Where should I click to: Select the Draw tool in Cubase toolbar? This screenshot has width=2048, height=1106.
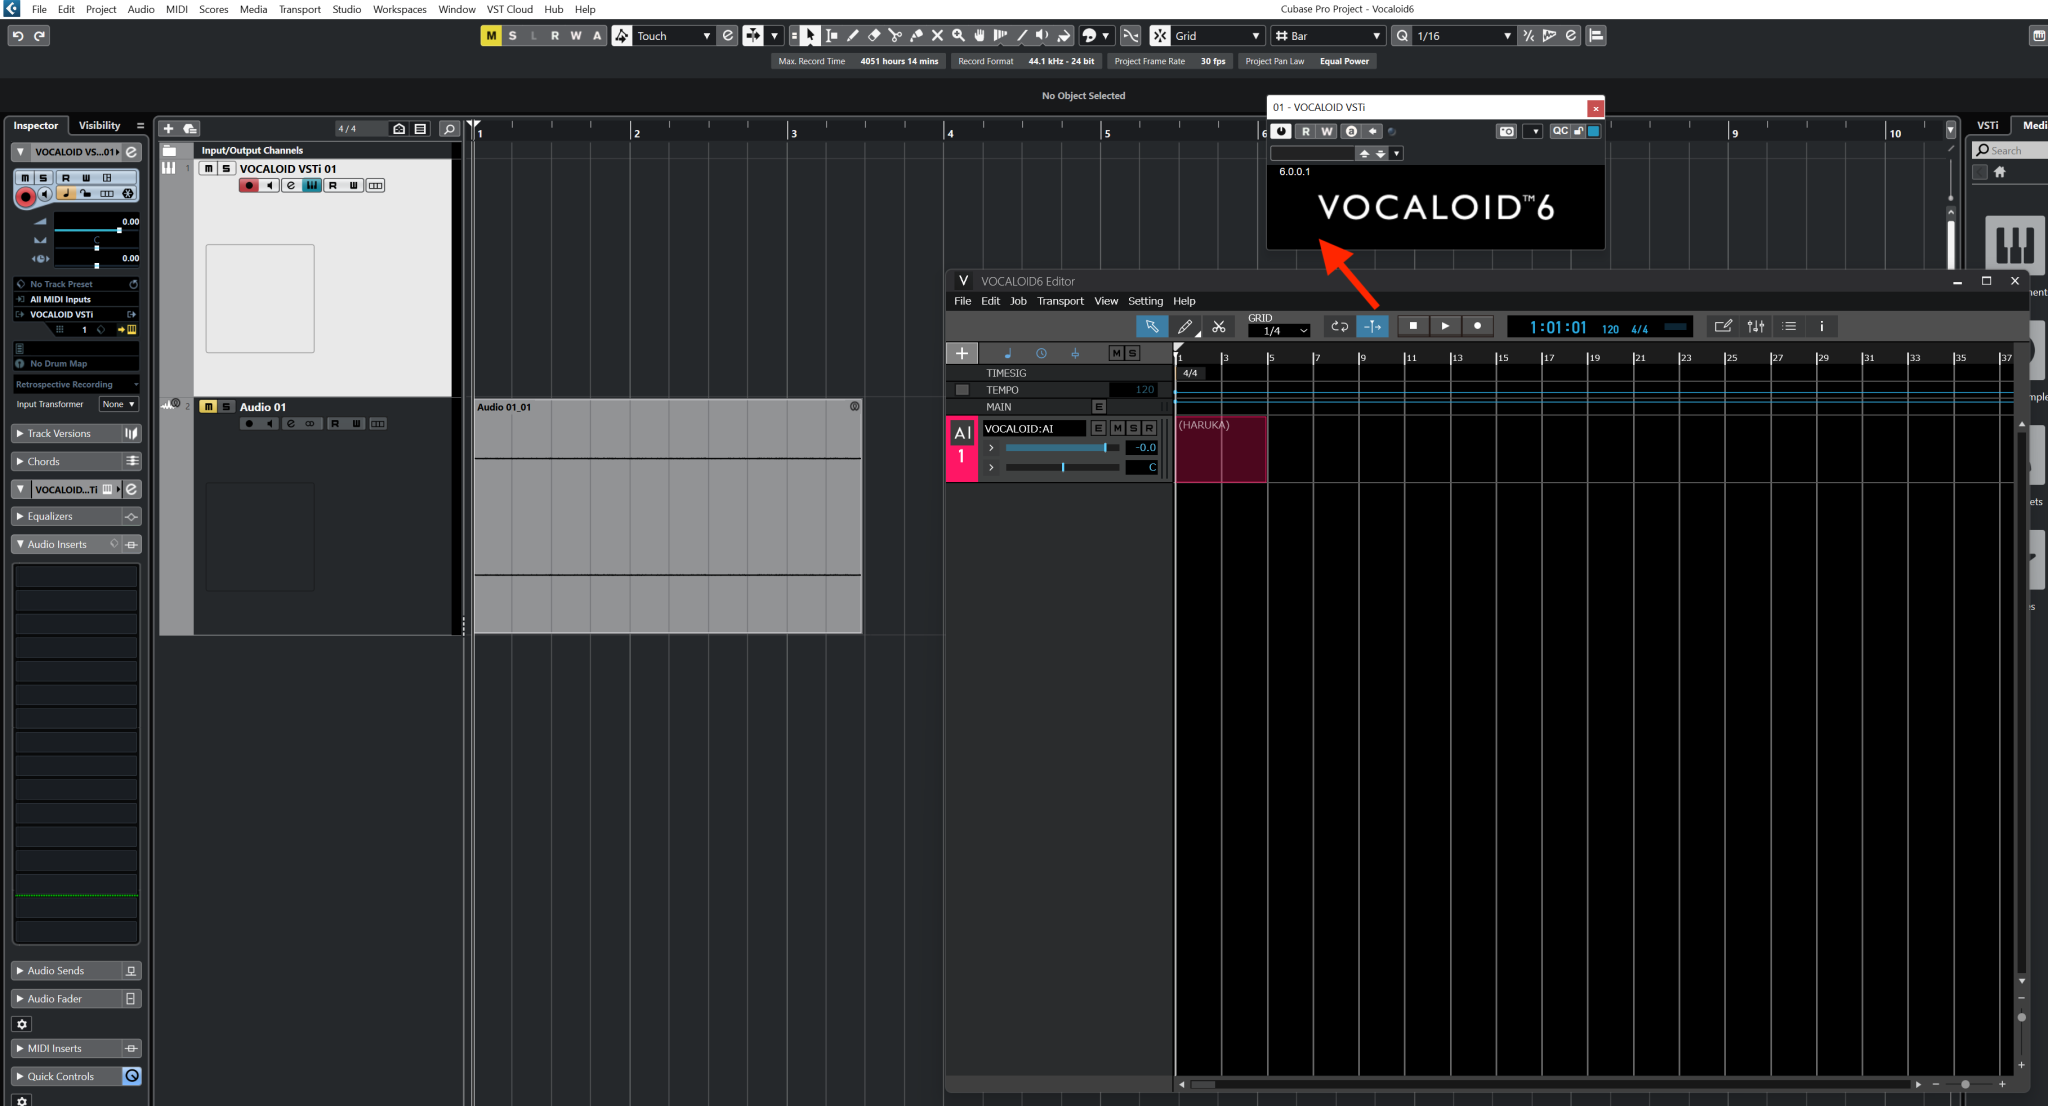[853, 36]
